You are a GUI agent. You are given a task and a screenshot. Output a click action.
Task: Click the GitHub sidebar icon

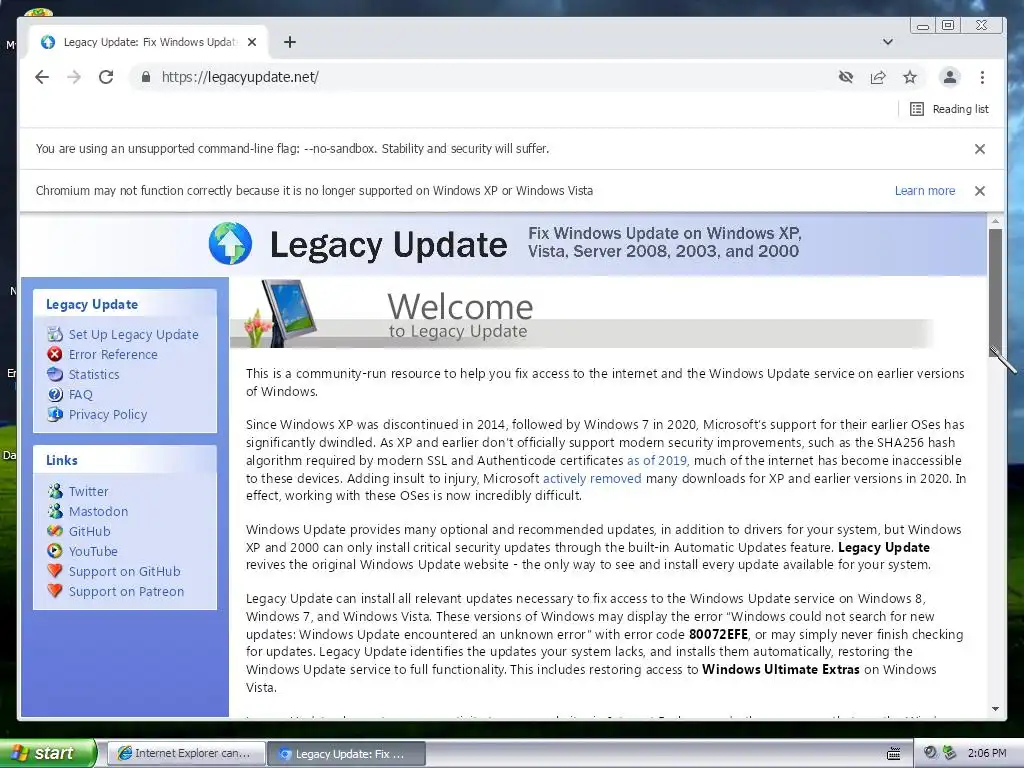pos(55,531)
